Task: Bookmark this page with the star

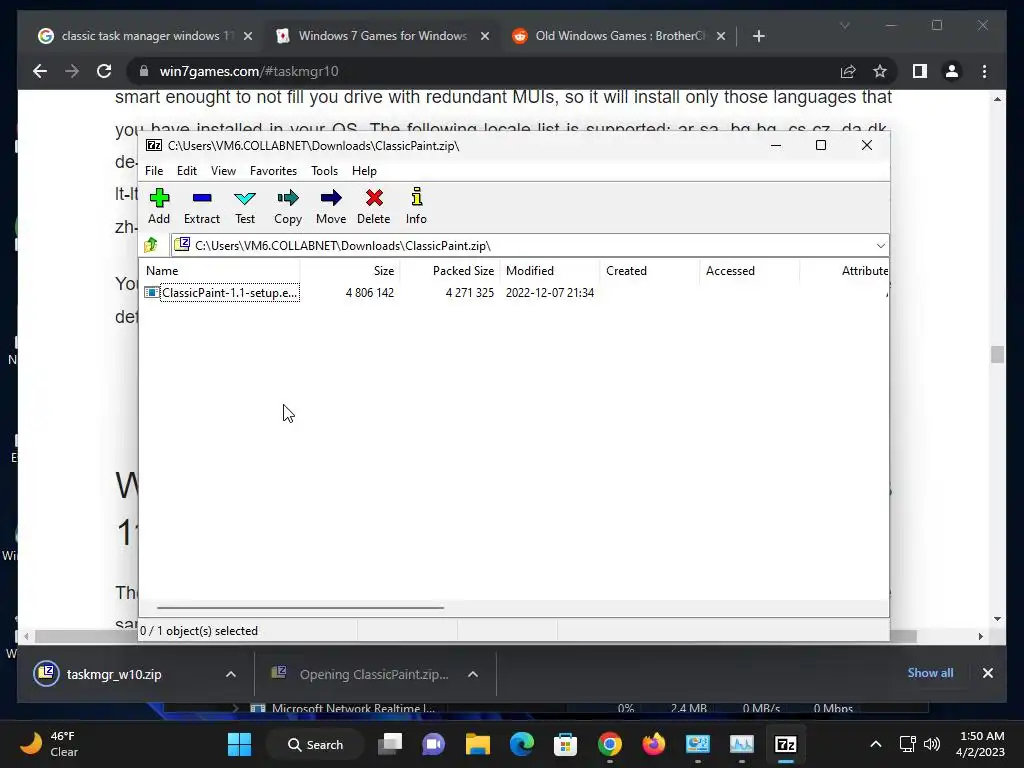Action: coord(880,71)
